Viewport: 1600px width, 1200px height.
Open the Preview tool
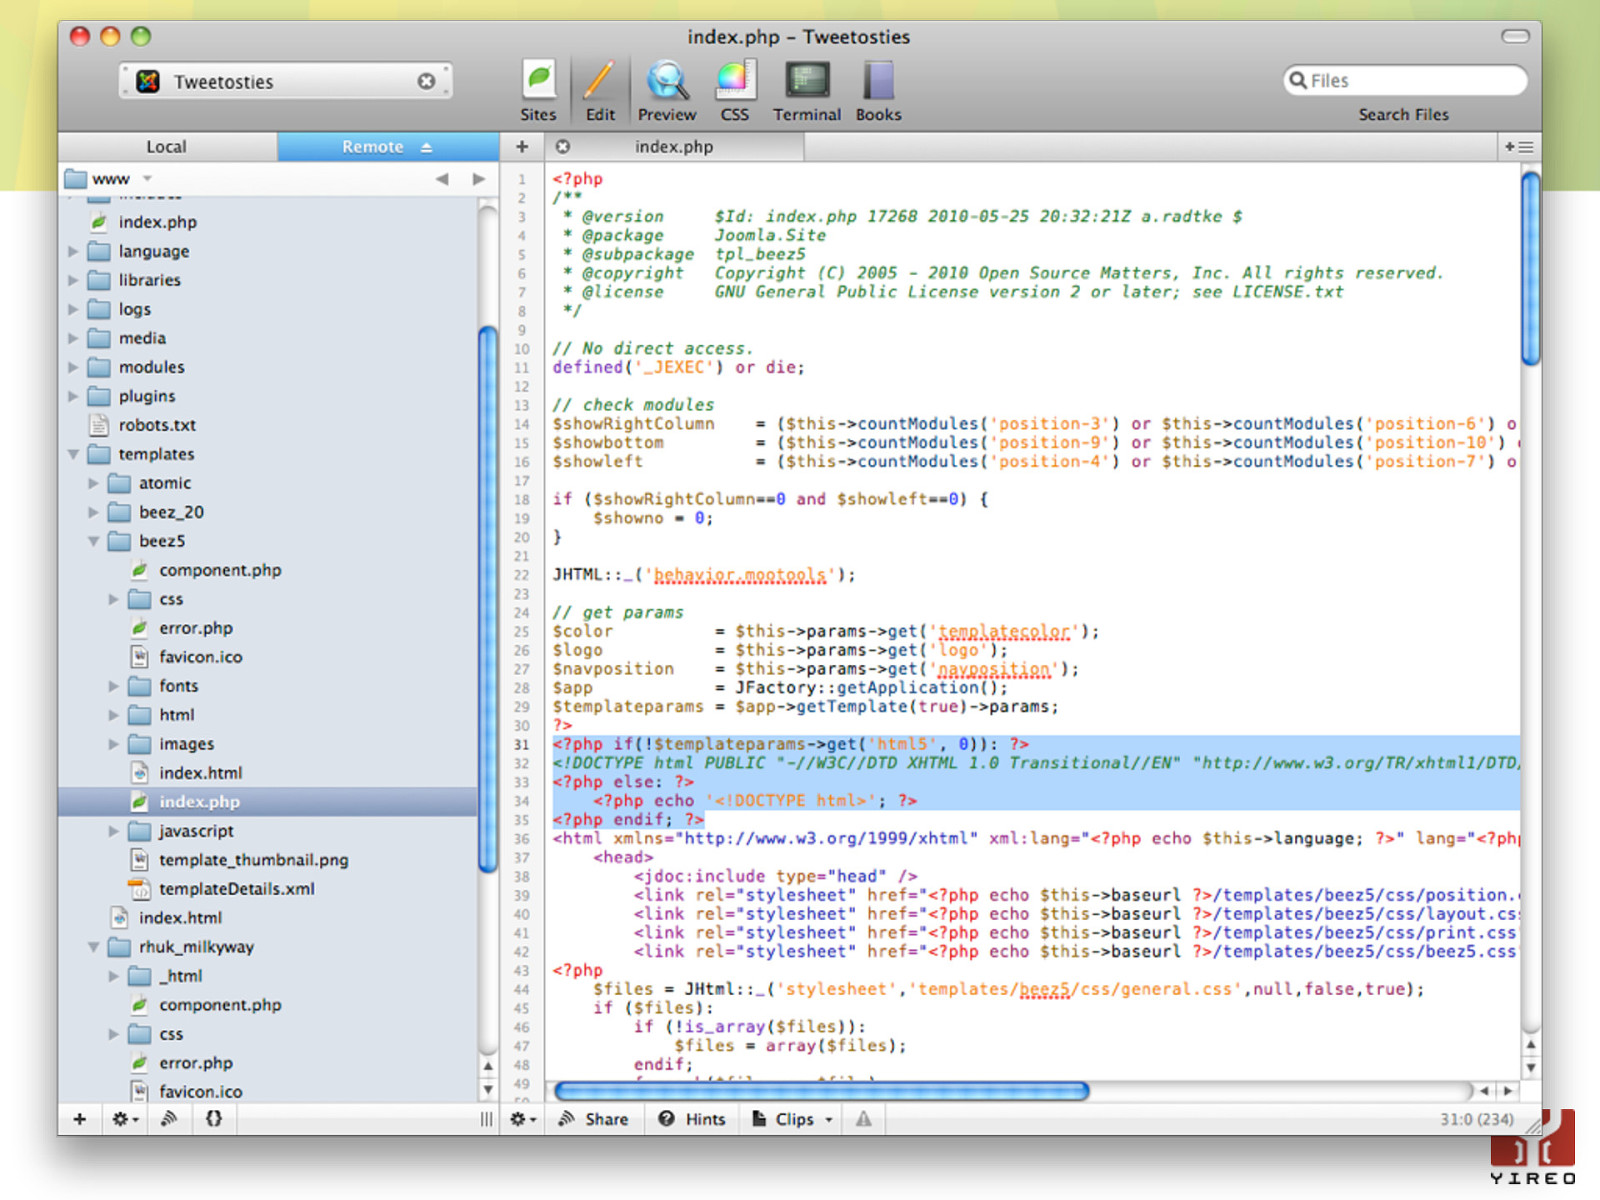666,91
